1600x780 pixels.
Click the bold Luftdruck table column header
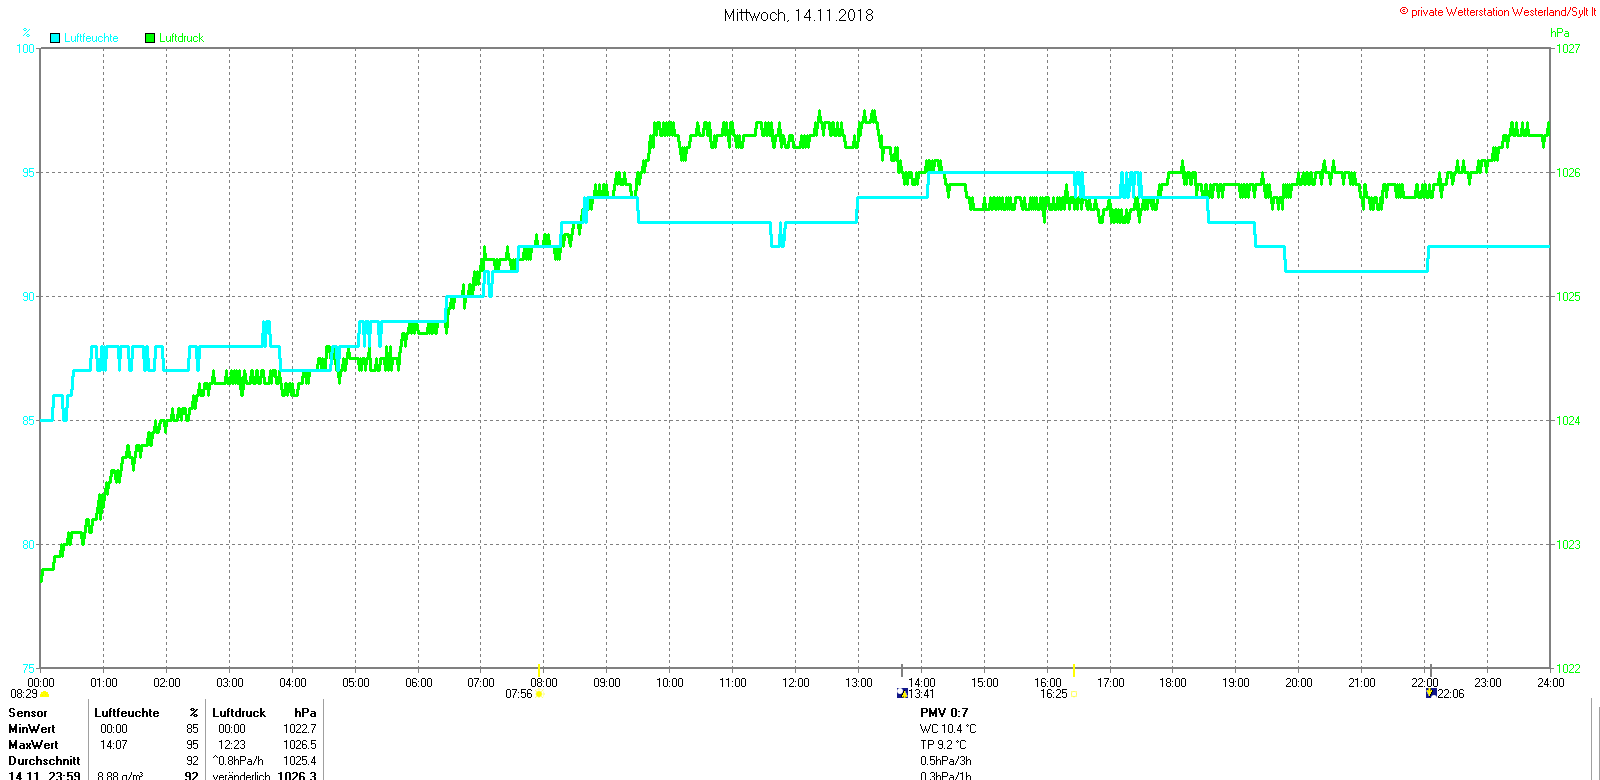239,713
